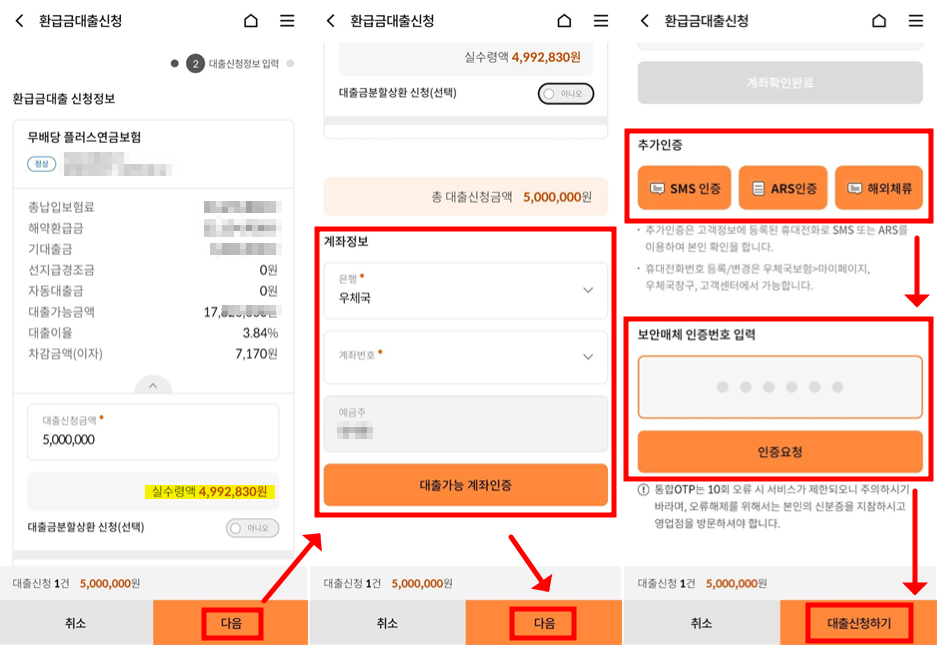The image size is (937, 645).
Task: Select the SMS 인증 authentication method
Action: coord(683,186)
